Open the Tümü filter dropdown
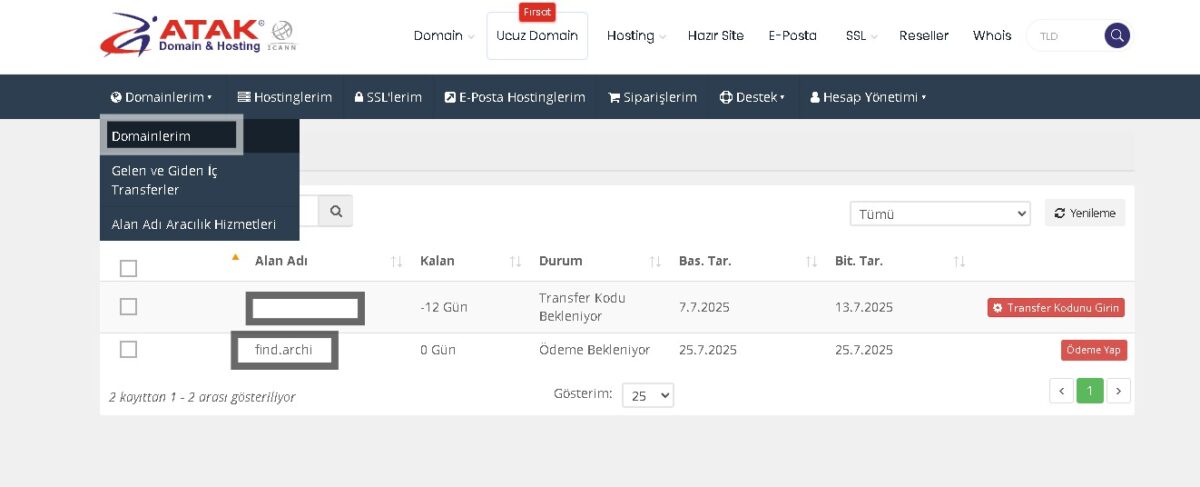The width and height of the screenshot is (1200, 487). (939, 214)
